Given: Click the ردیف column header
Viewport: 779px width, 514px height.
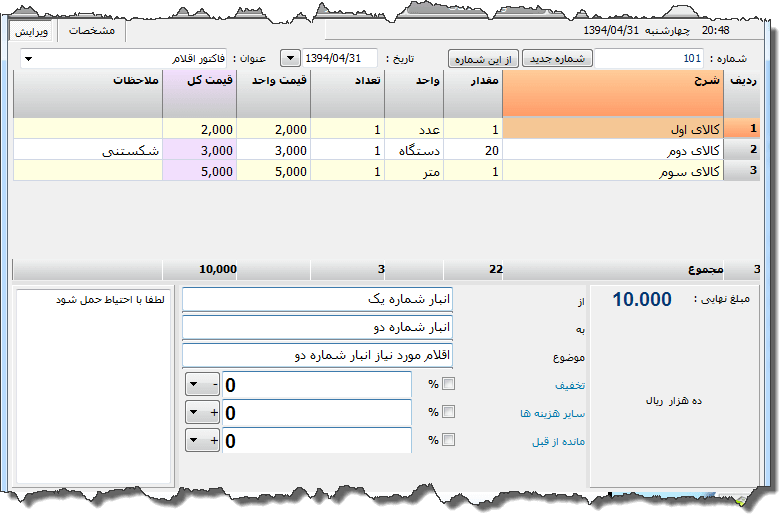Looking at the screenshot, I should (742, 93).
